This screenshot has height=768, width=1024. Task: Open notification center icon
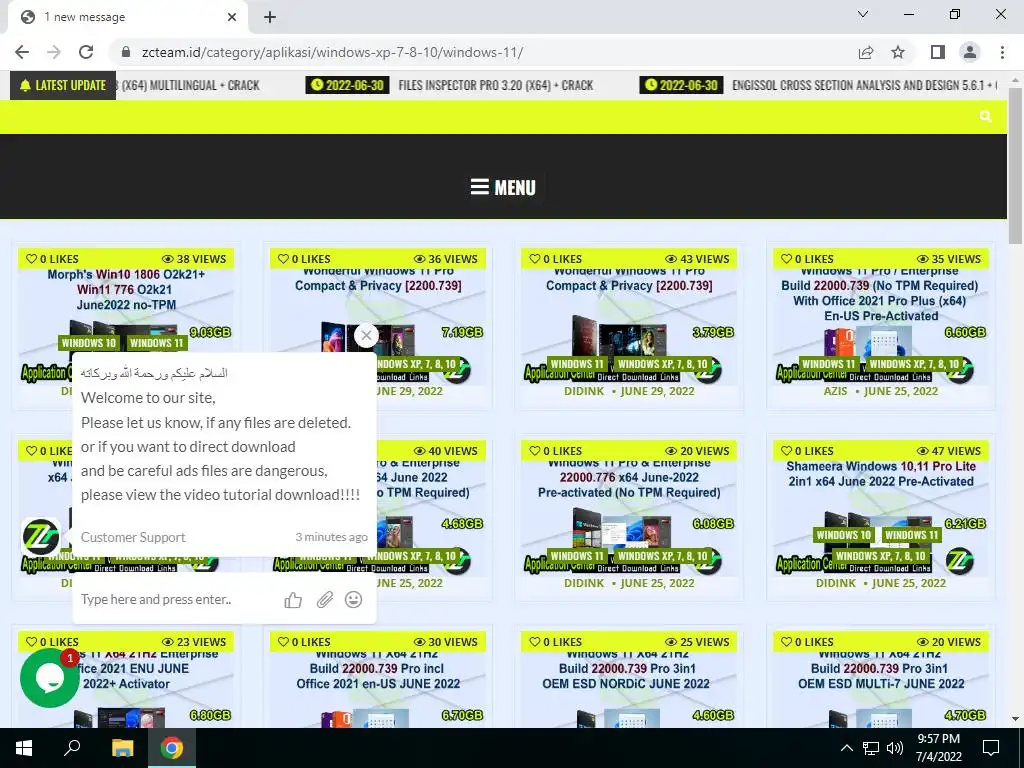coord(991,748)
